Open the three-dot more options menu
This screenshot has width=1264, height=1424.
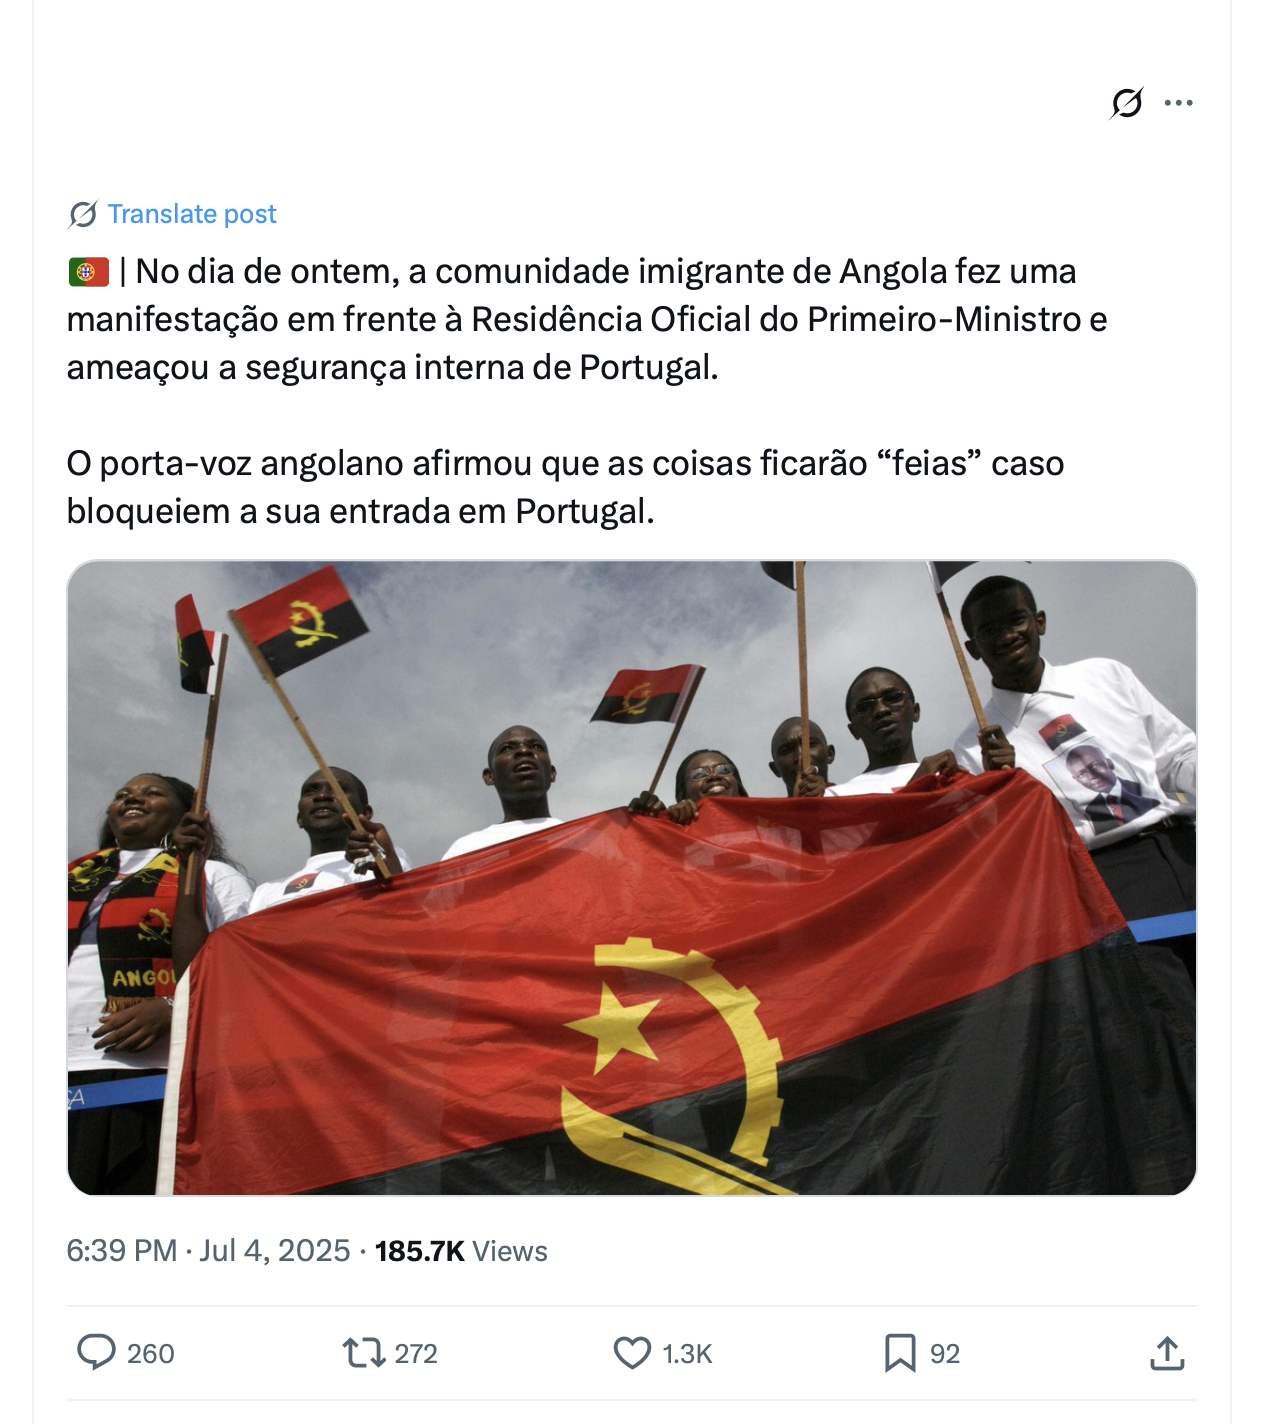pyautogui.click(x=1179, y=103)
